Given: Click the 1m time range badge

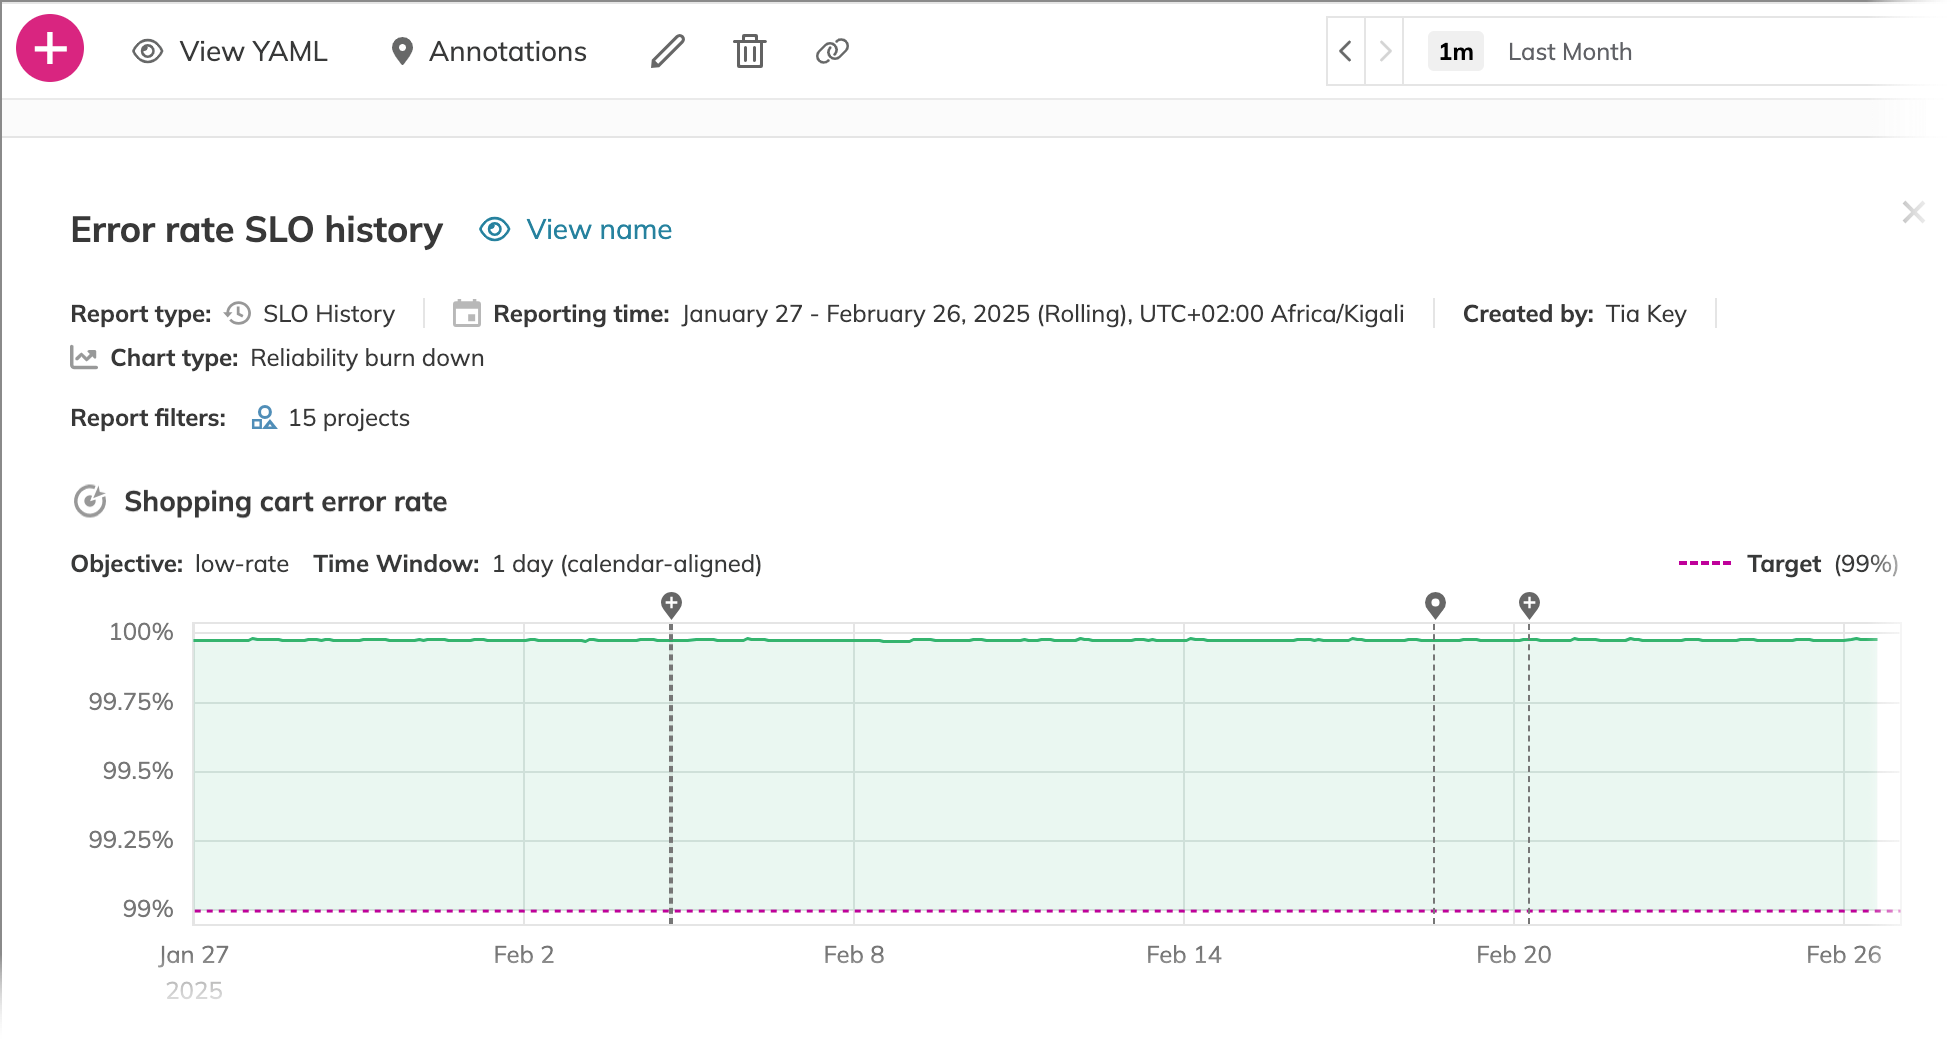Looking at the screenshot, I should [1455, 52].
